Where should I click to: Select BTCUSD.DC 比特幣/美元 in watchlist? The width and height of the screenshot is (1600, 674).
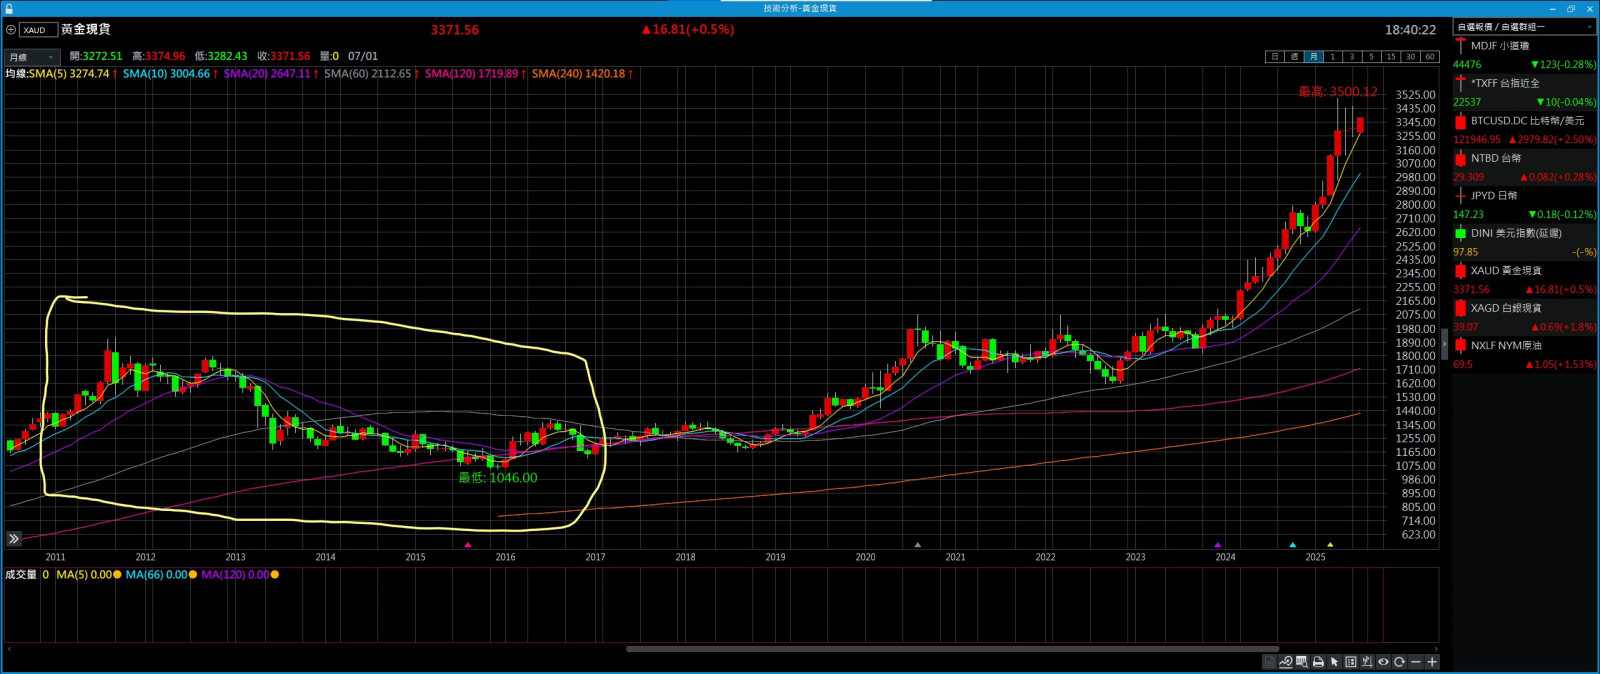point(1524,121)
